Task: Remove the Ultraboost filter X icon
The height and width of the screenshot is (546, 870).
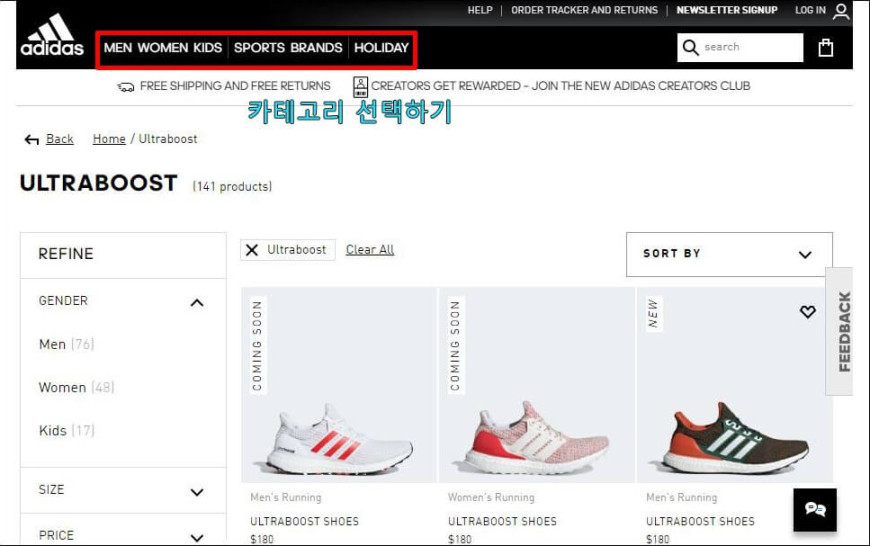Action: [252, 250]
